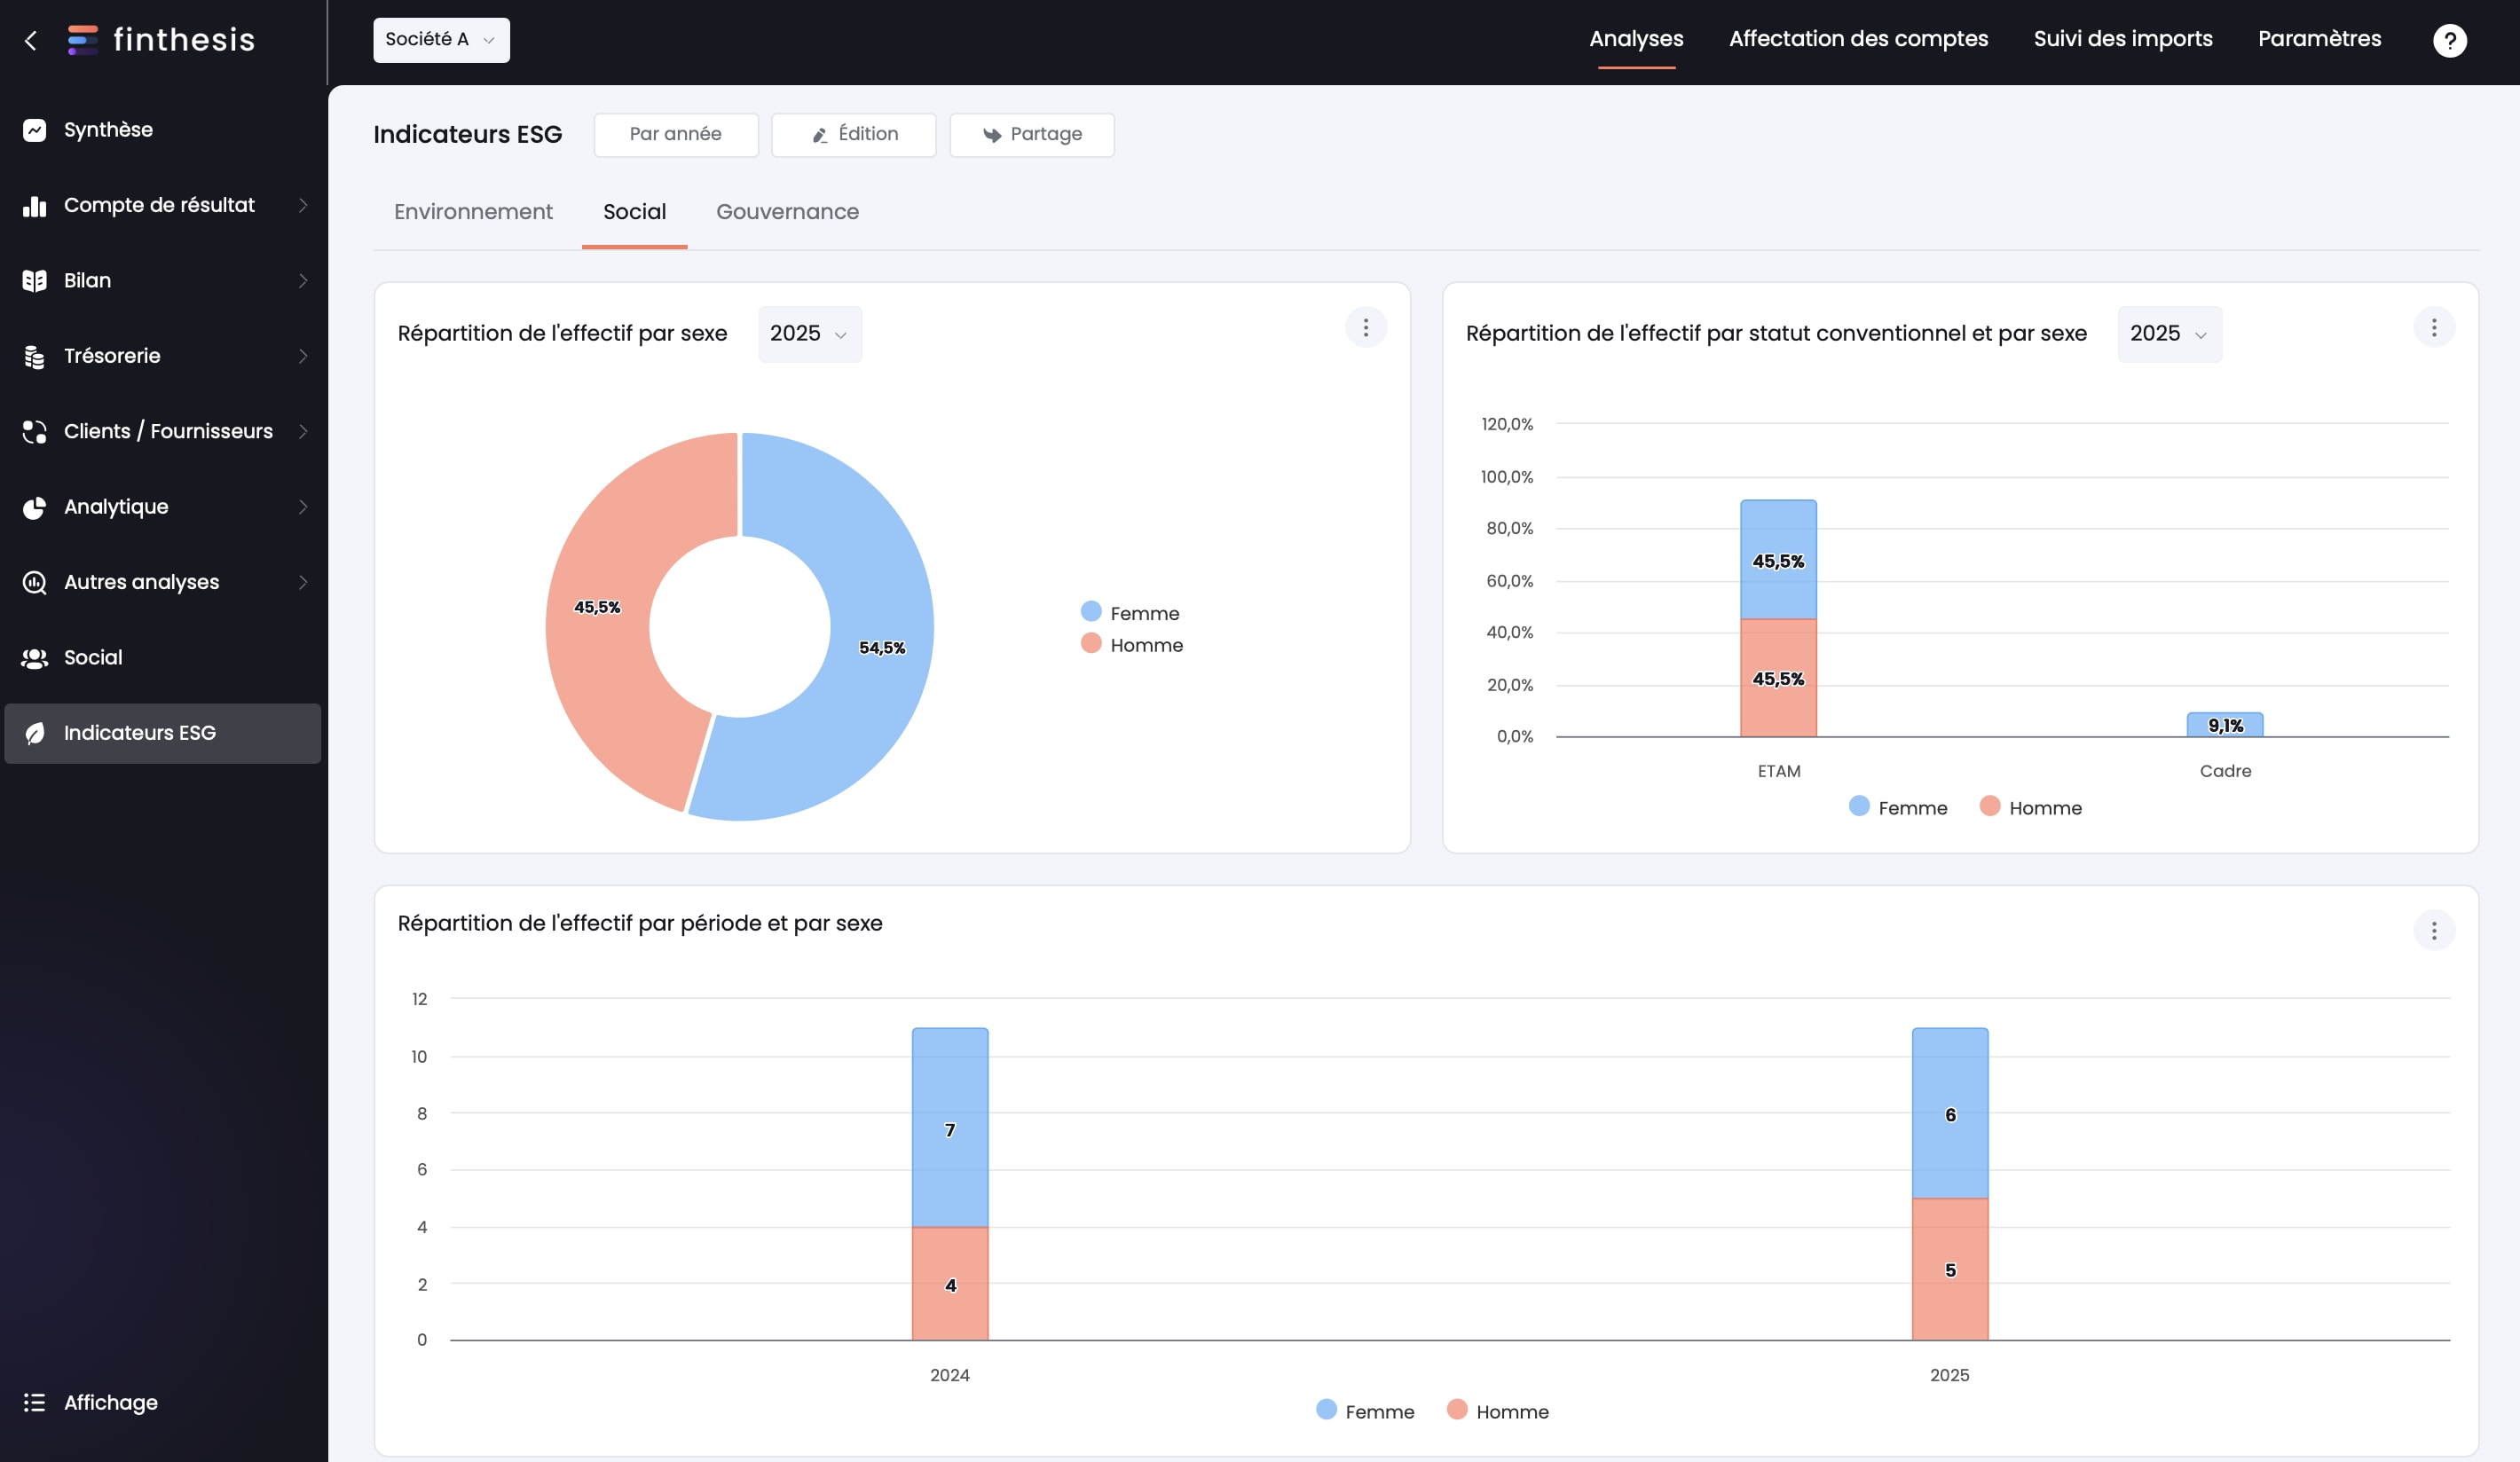Click the back arrow beside finthesis logo
2520x1462 pixels.
pyautogui.click(x=31, y=40)
